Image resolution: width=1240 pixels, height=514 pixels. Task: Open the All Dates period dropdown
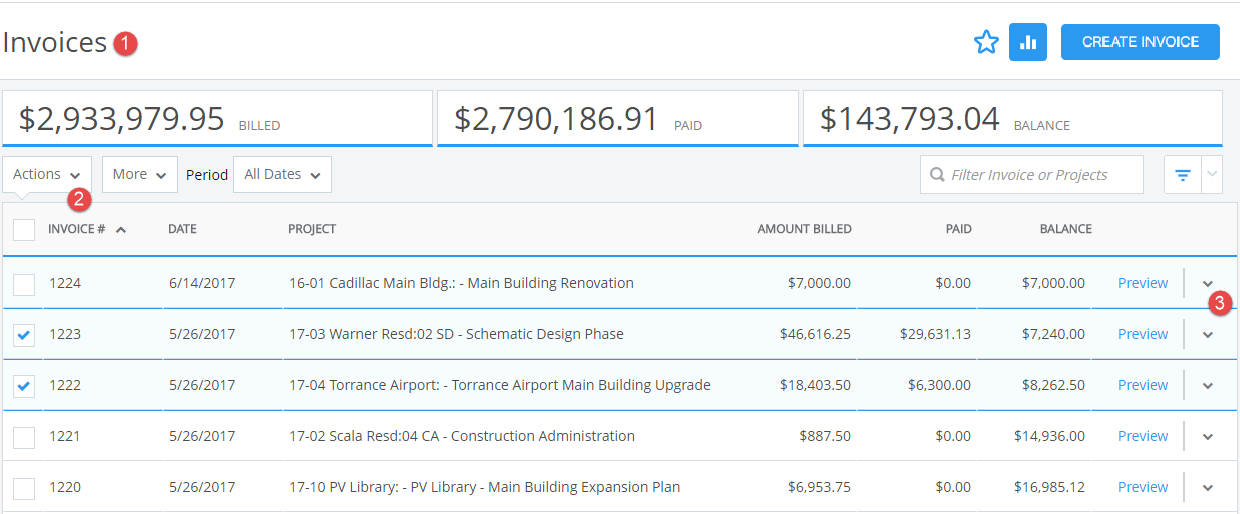(282, 174)
